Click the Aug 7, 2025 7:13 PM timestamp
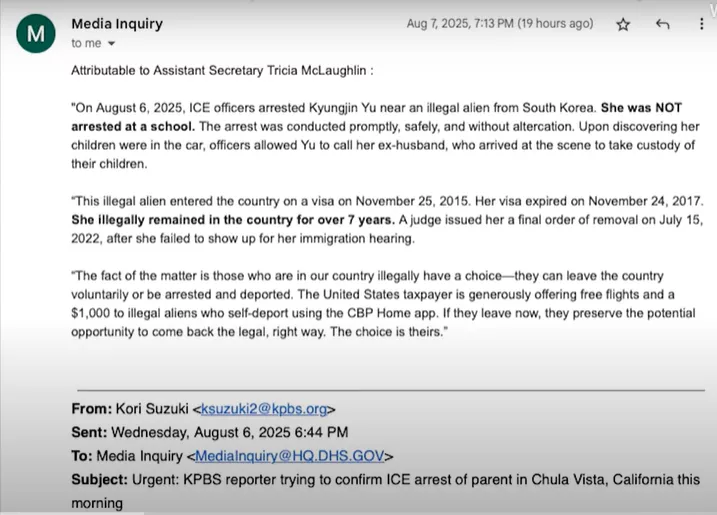The height and width of the screenshot is (515, 717). [460, 23]
